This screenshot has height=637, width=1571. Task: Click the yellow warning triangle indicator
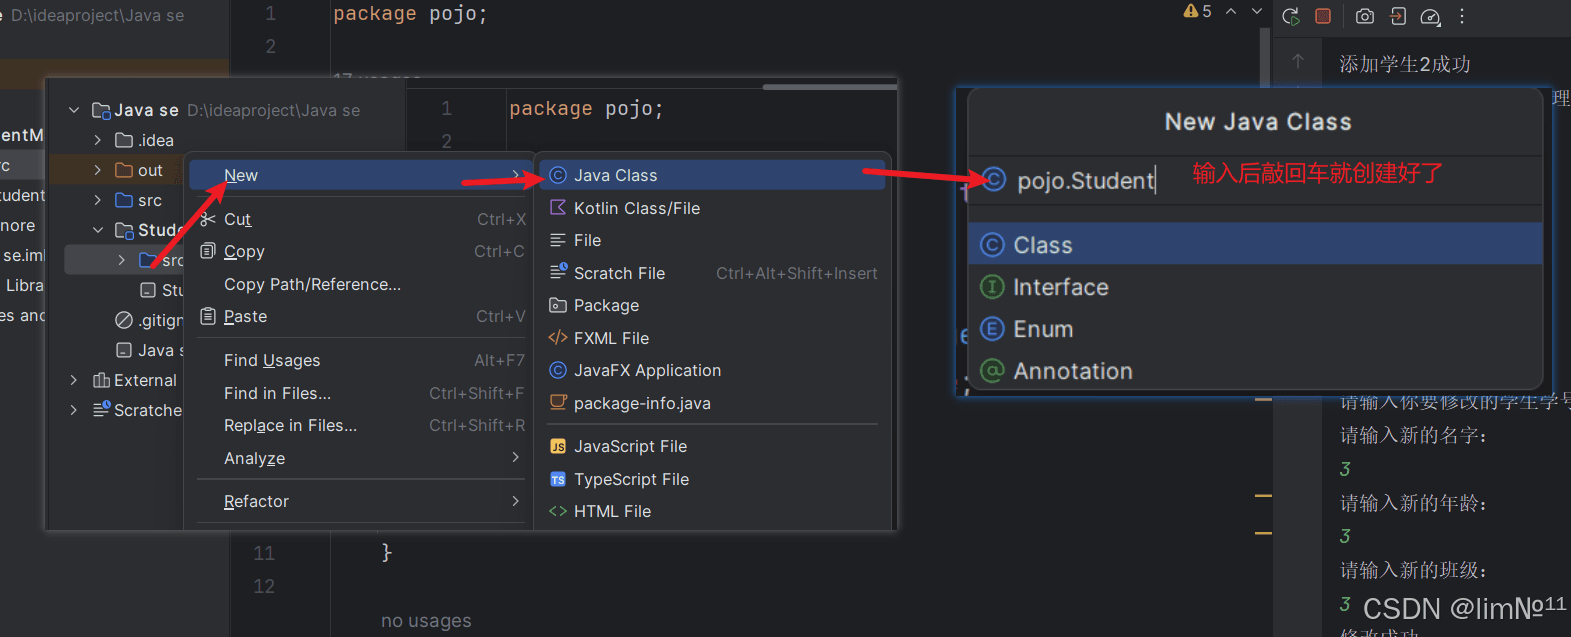pos(1191,11)
